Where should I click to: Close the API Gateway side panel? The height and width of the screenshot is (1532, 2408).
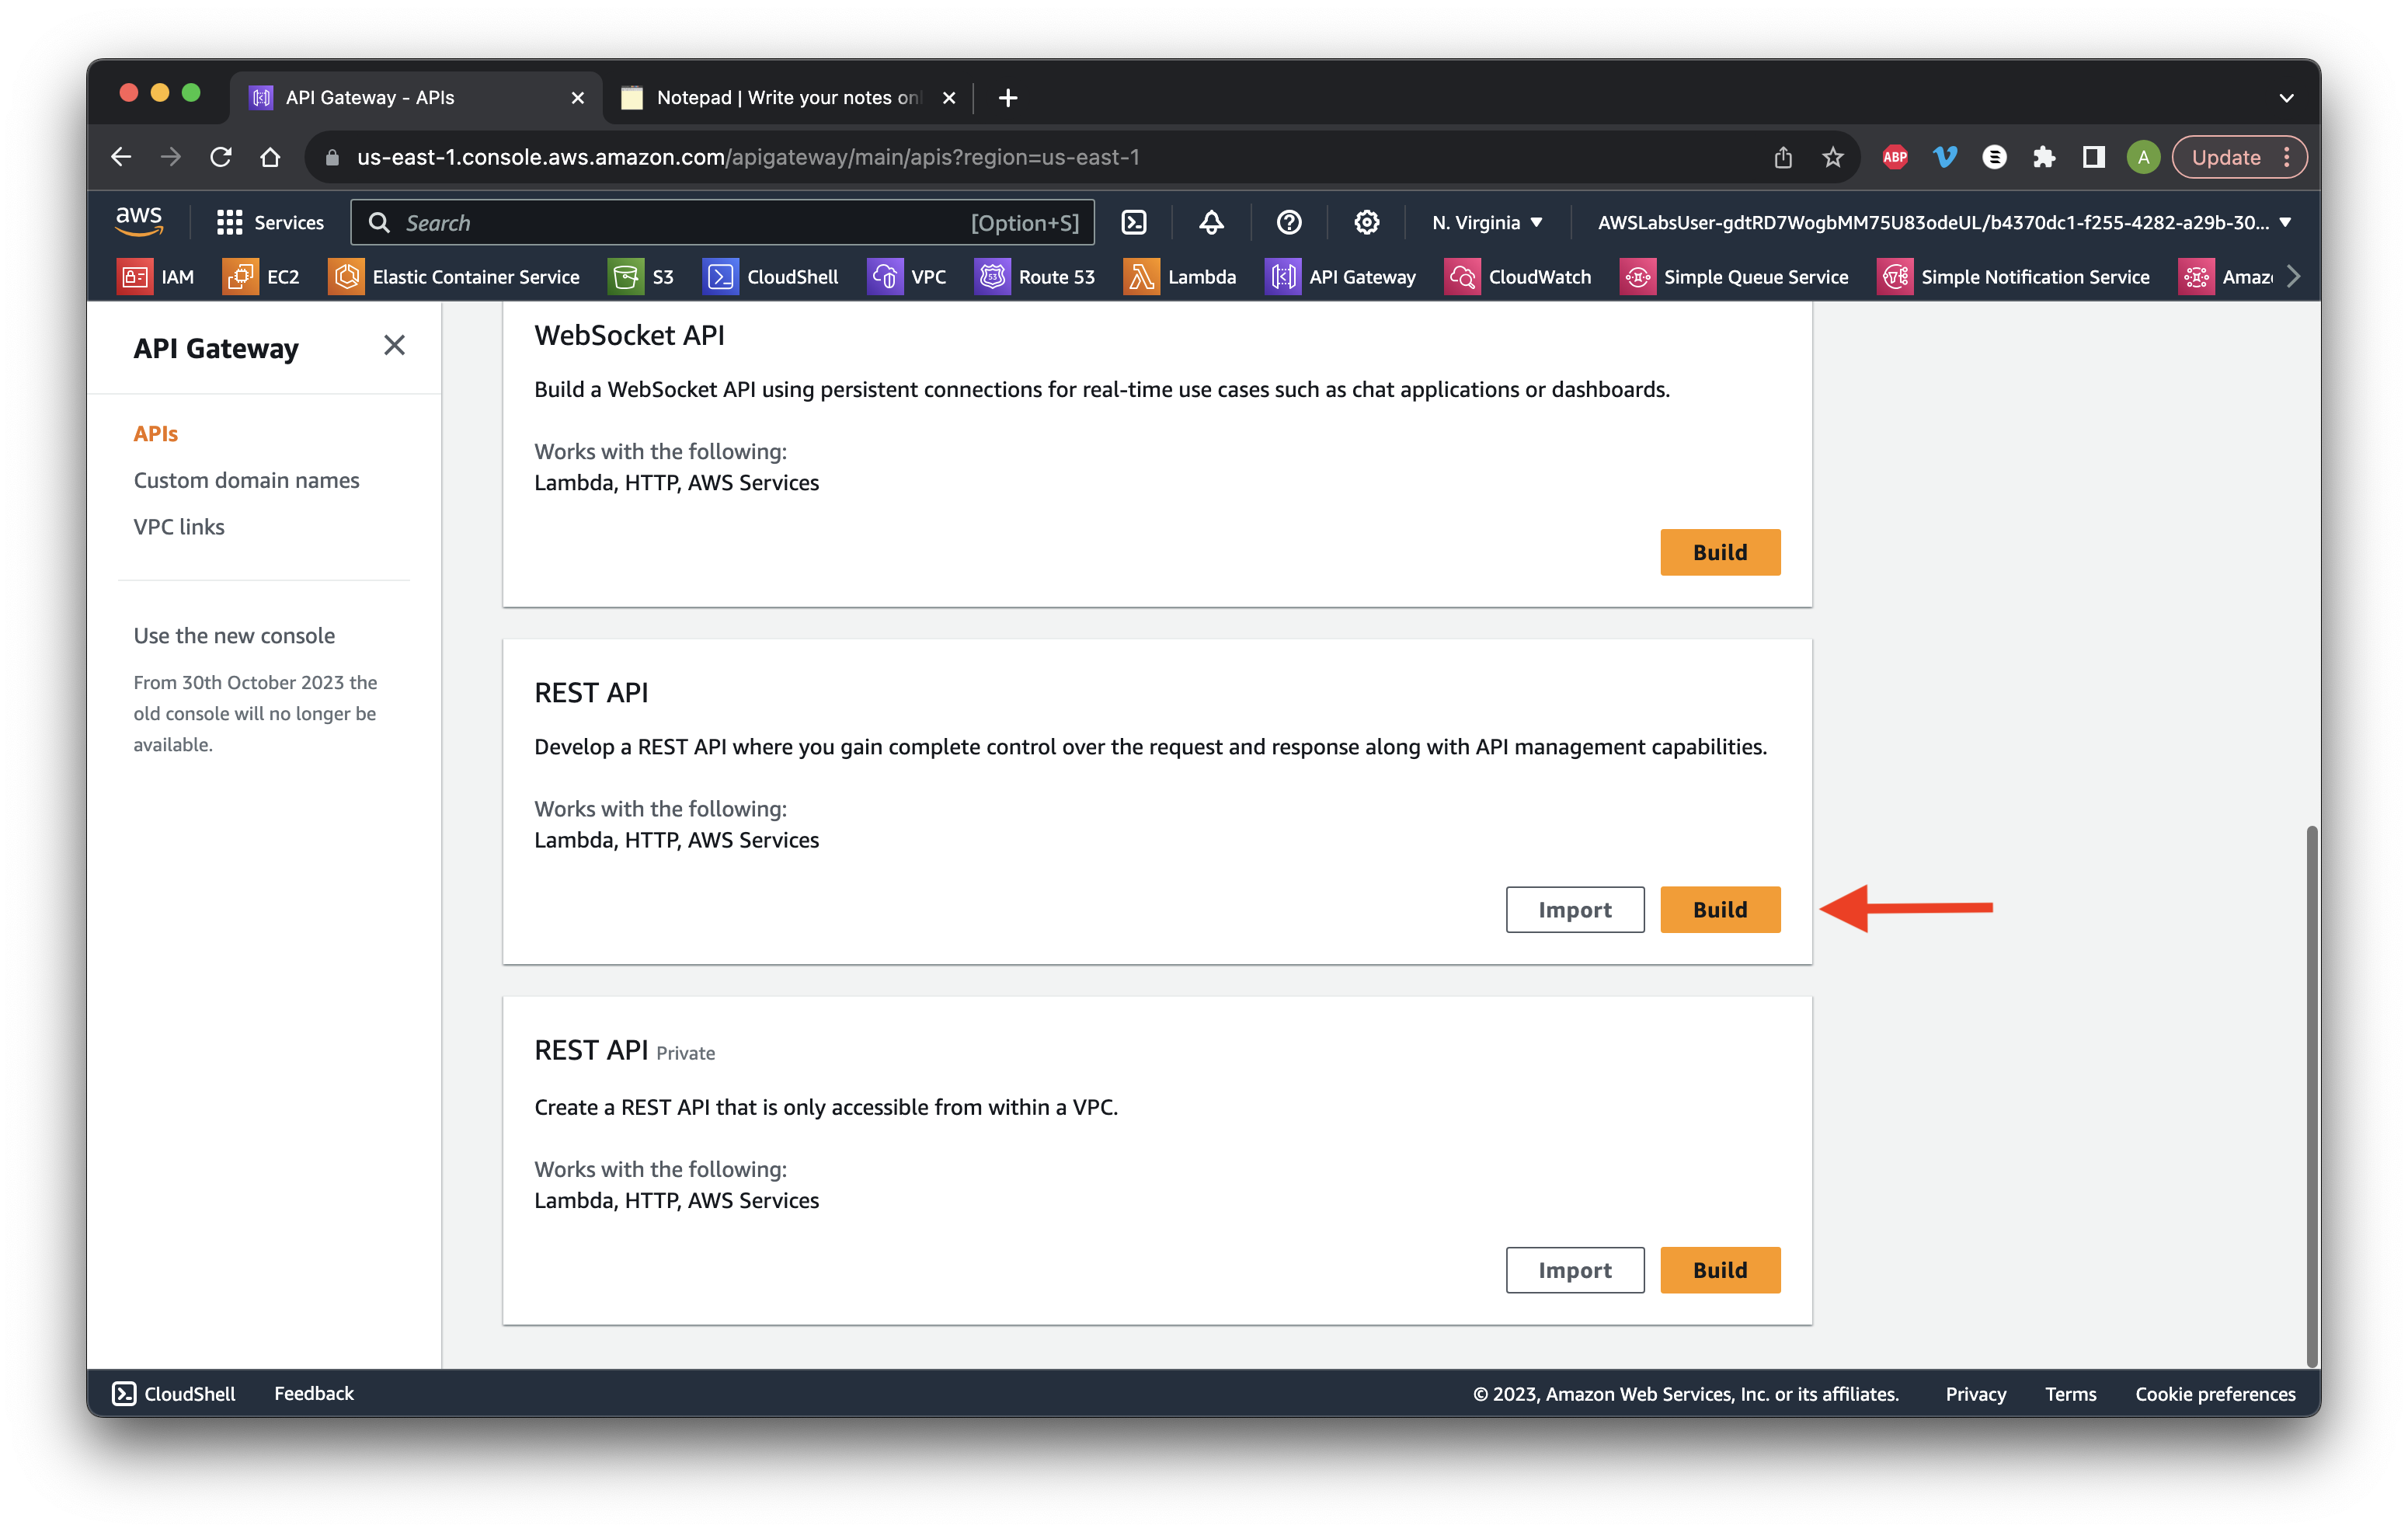[394, 346]
